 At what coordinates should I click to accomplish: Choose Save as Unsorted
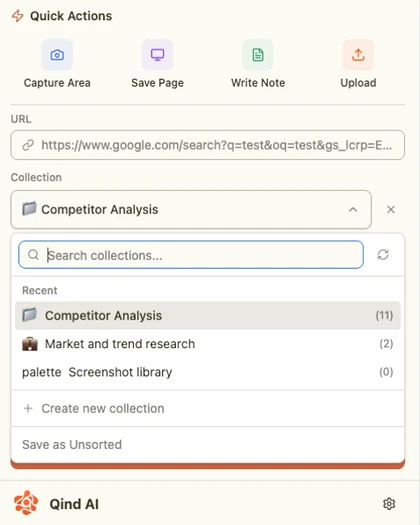208,445
